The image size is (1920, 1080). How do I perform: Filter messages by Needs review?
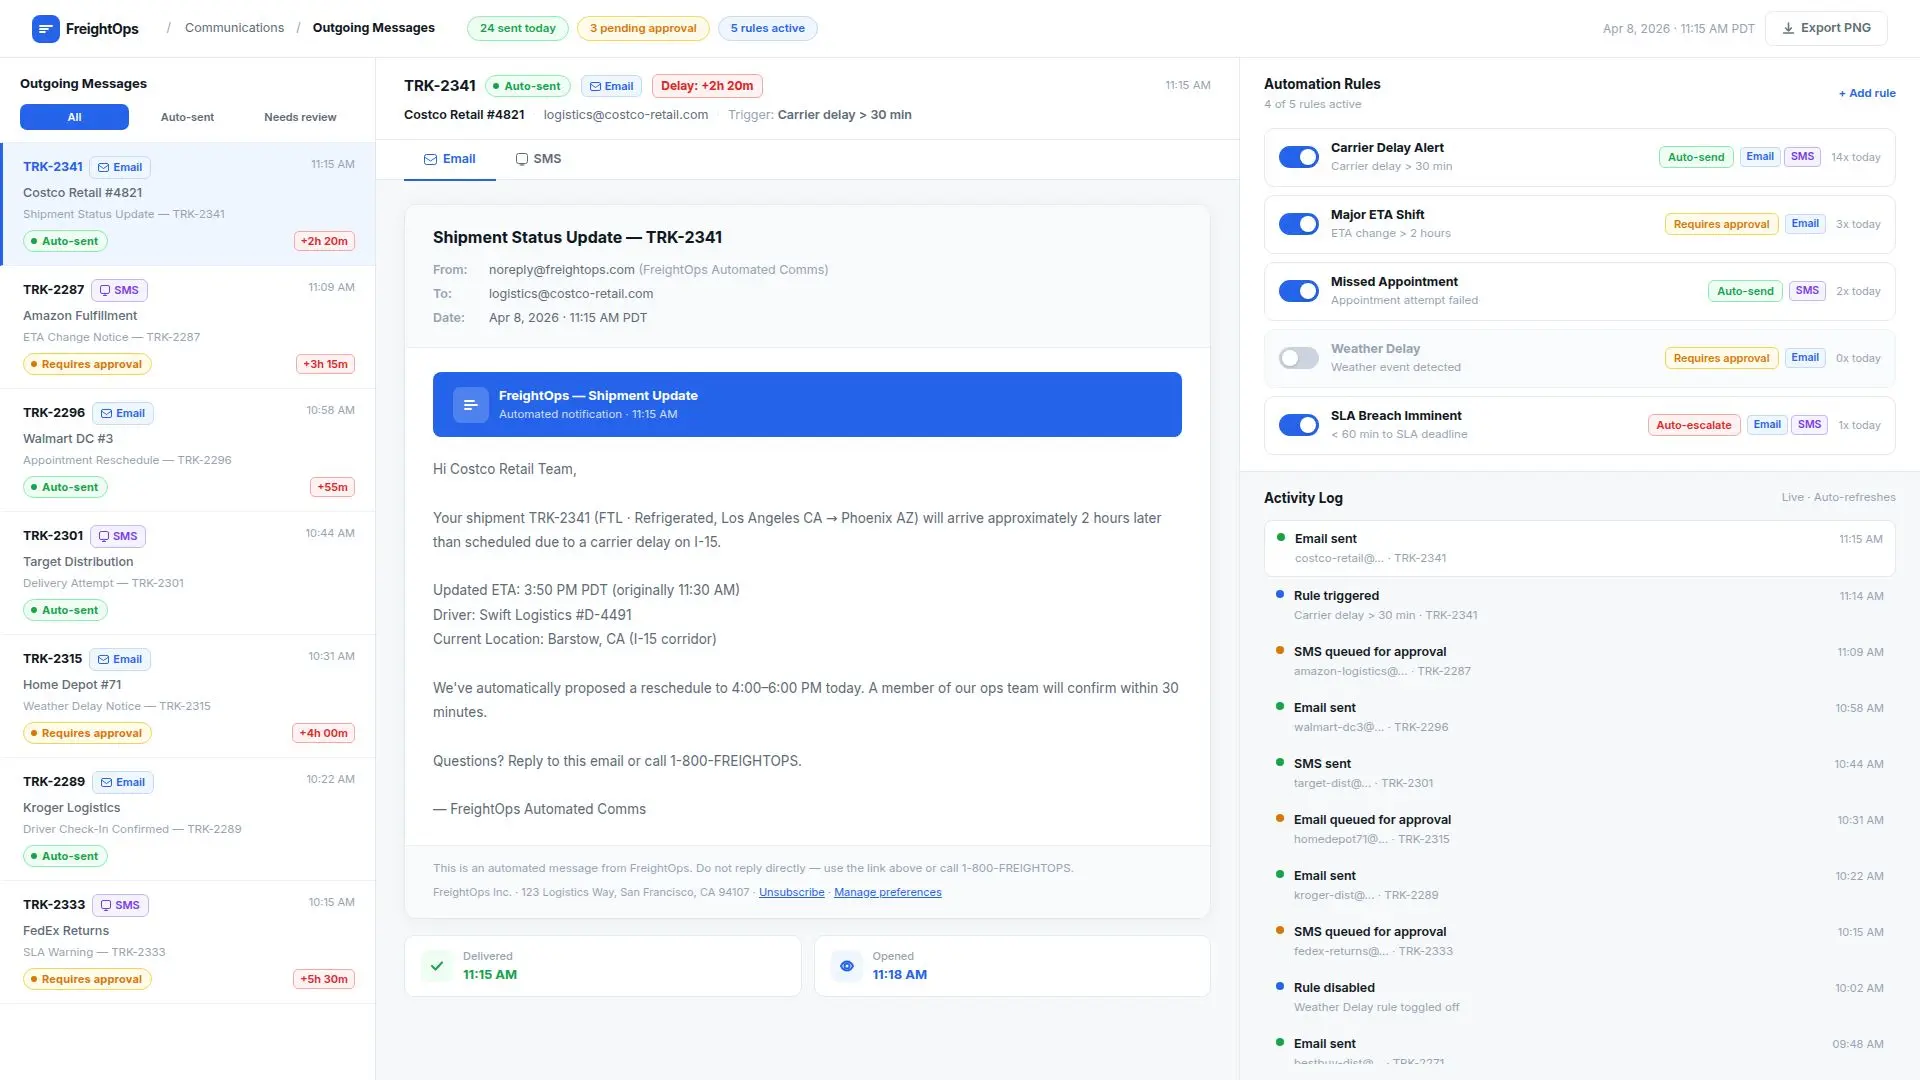(300, 117)
